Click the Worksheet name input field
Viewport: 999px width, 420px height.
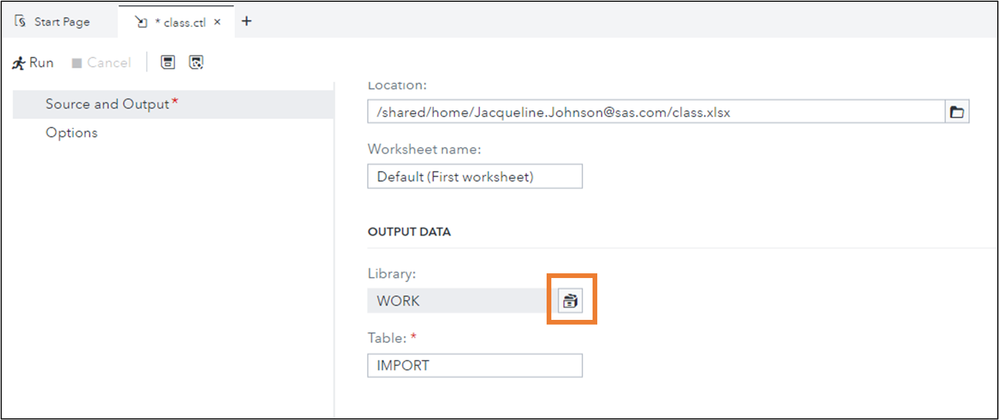tap(474, 177)
